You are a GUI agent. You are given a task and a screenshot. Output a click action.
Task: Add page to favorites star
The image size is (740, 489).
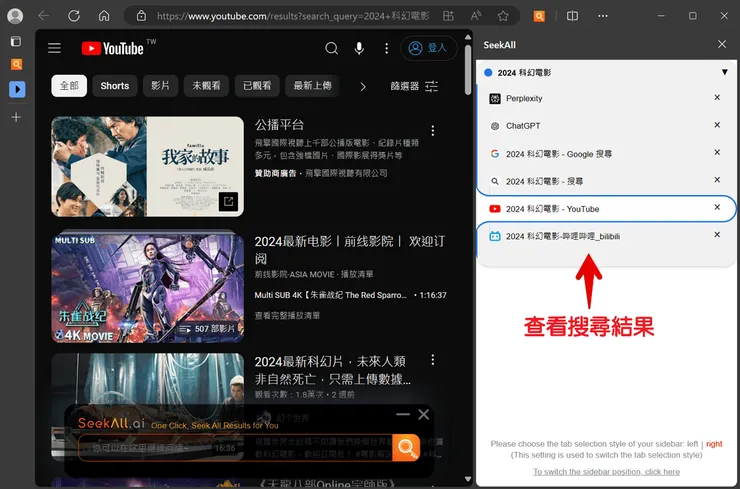[x=503, y=16]
